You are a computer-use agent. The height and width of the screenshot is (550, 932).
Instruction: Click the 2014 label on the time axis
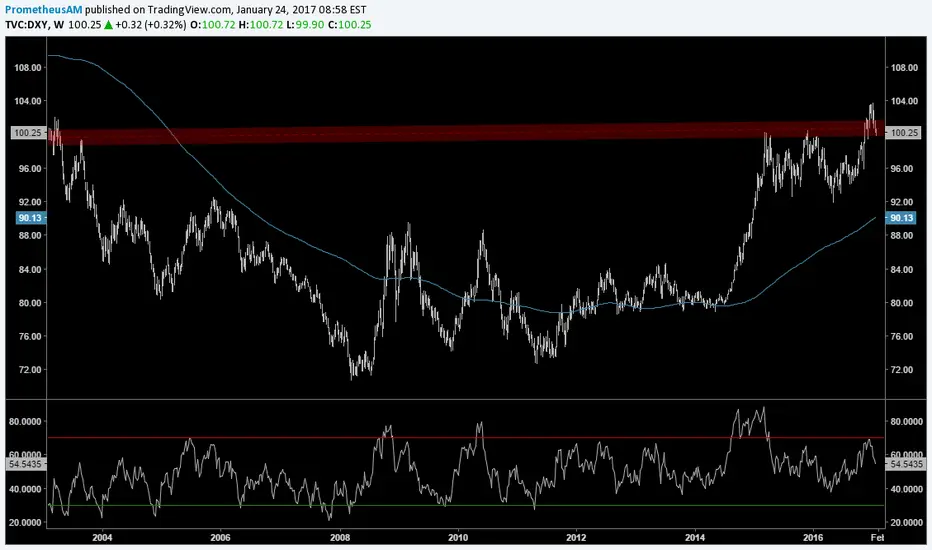pos(695,538)
